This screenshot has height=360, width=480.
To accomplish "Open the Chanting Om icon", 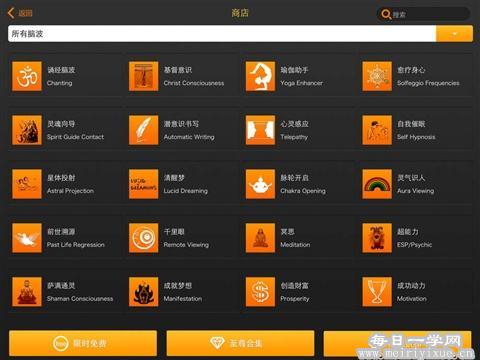I will pyautogui.click(x=27, y=76).
